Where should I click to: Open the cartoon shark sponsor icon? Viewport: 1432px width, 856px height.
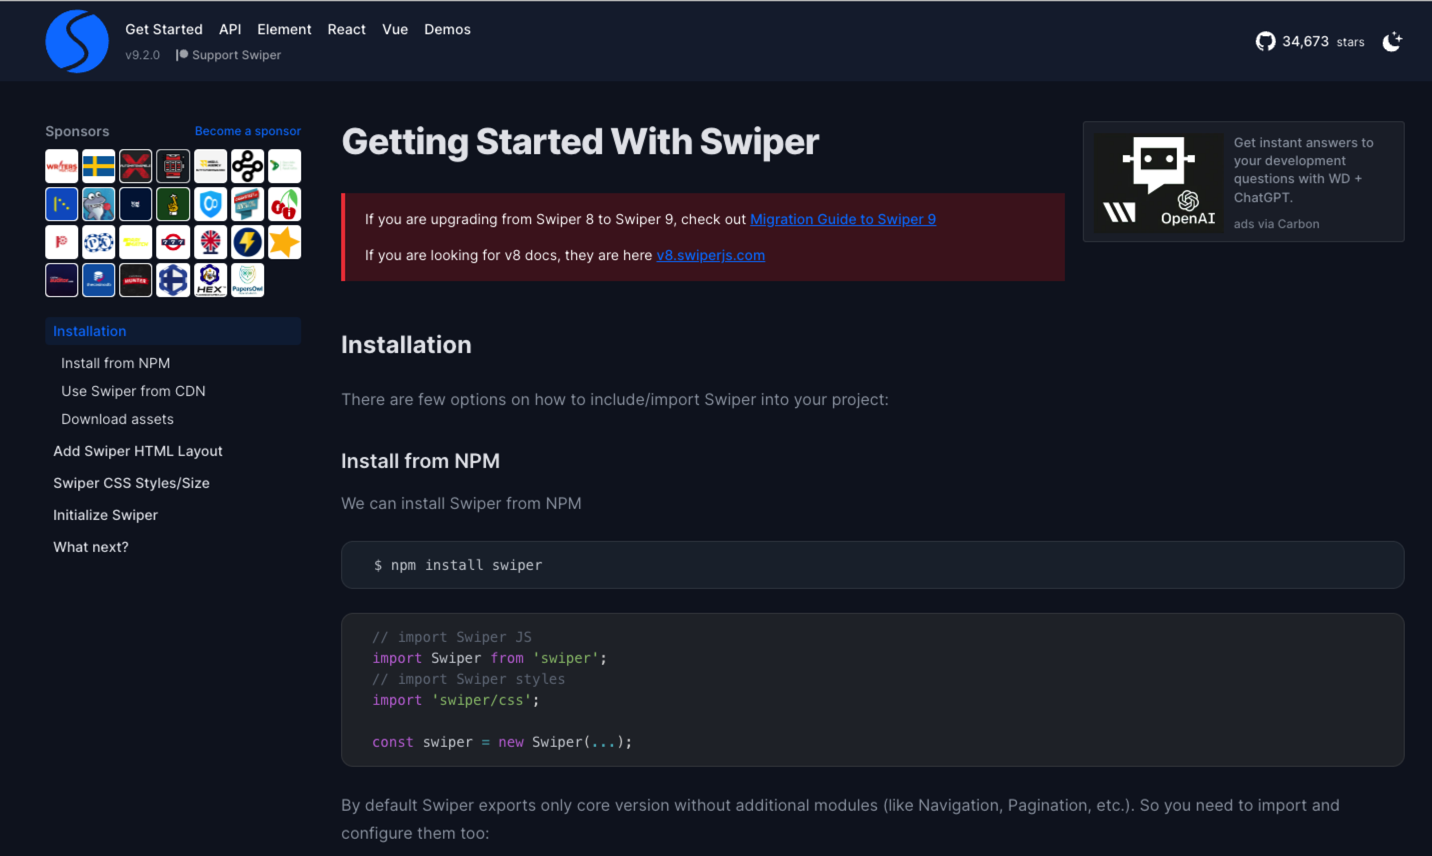point(99,204)
